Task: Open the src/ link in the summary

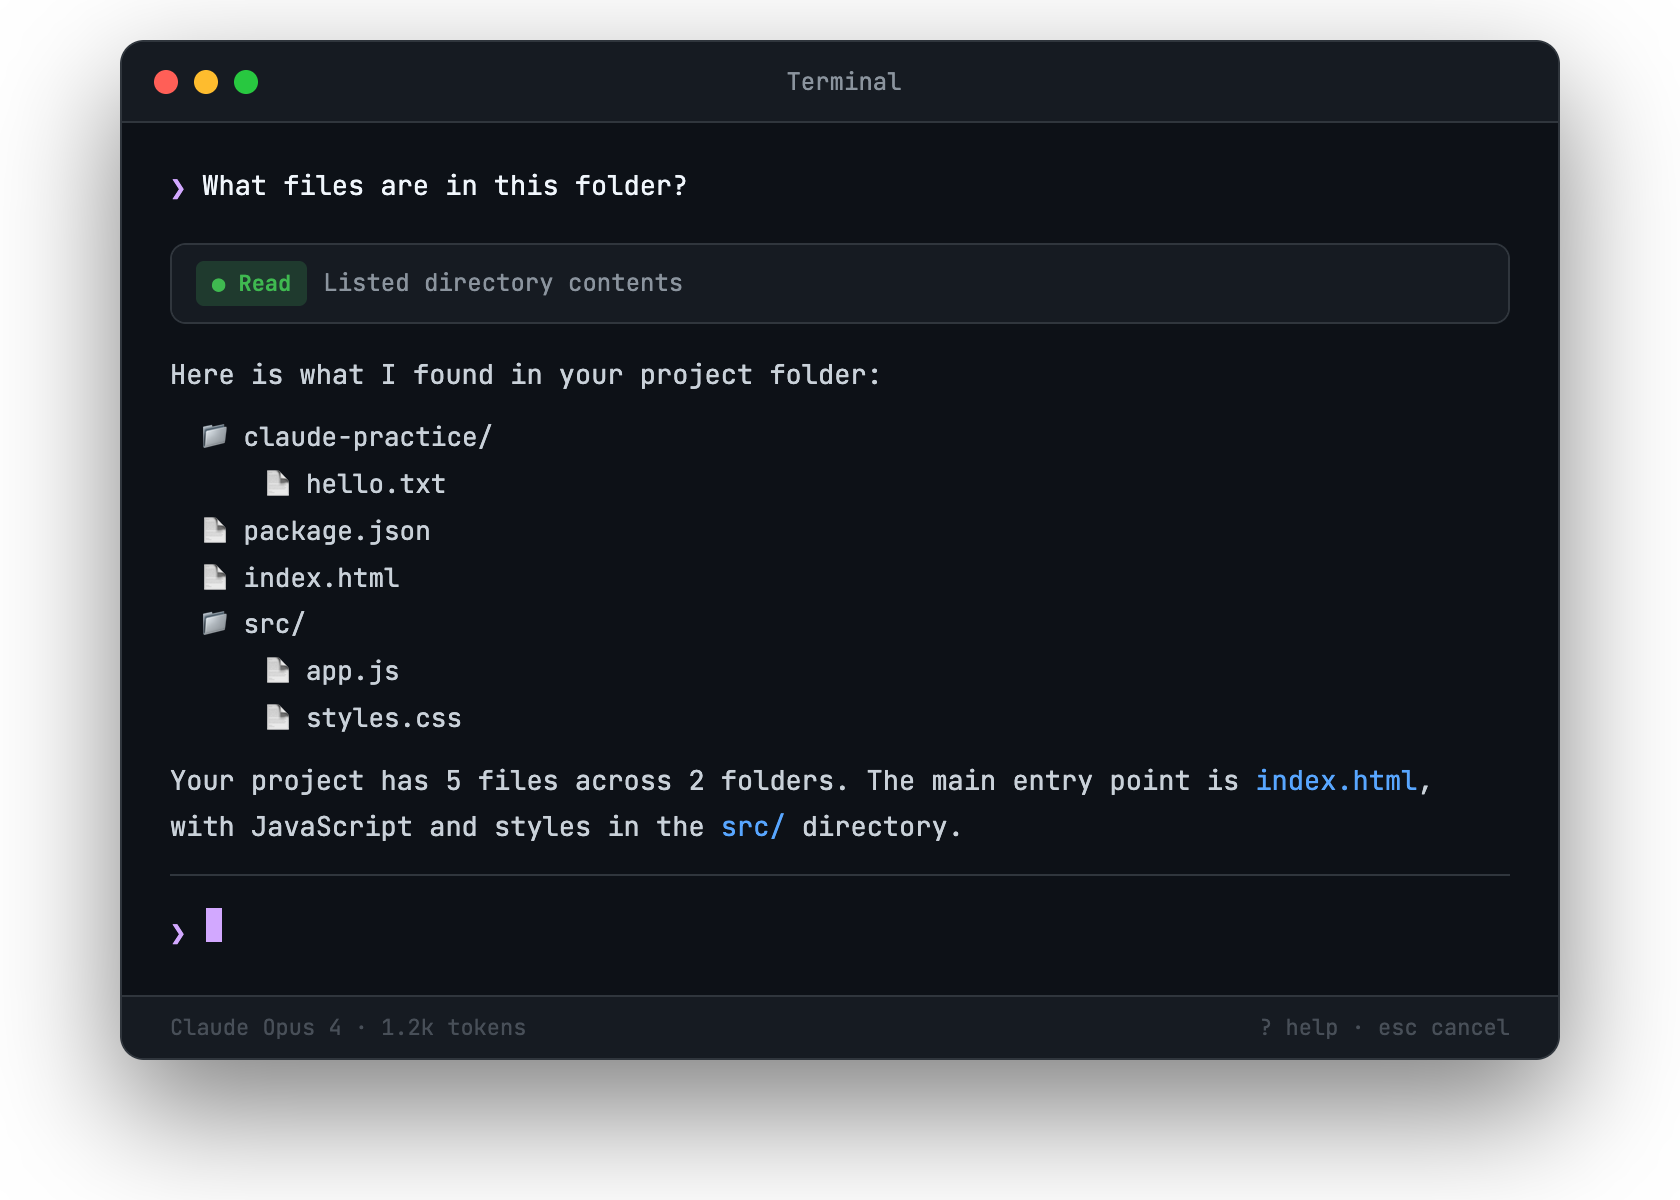Action: [752, 827]
